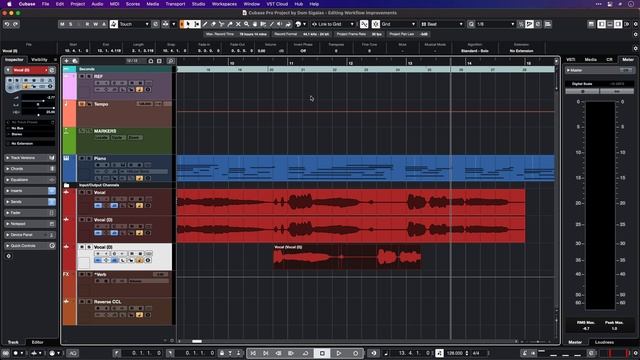Adjust the inspector volume fader slider
This screenshot has width=640, height=360.
pyautogui.click(x=38, y=100)
